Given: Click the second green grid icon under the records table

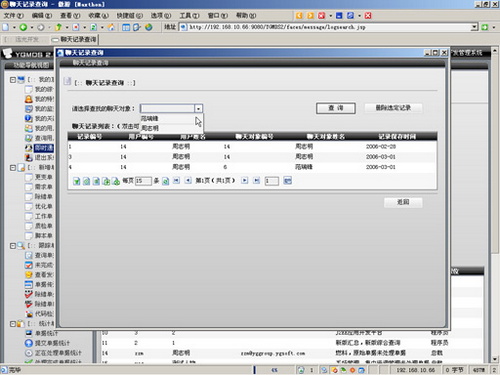Looking at the screenshot, I should pos(86,181).
